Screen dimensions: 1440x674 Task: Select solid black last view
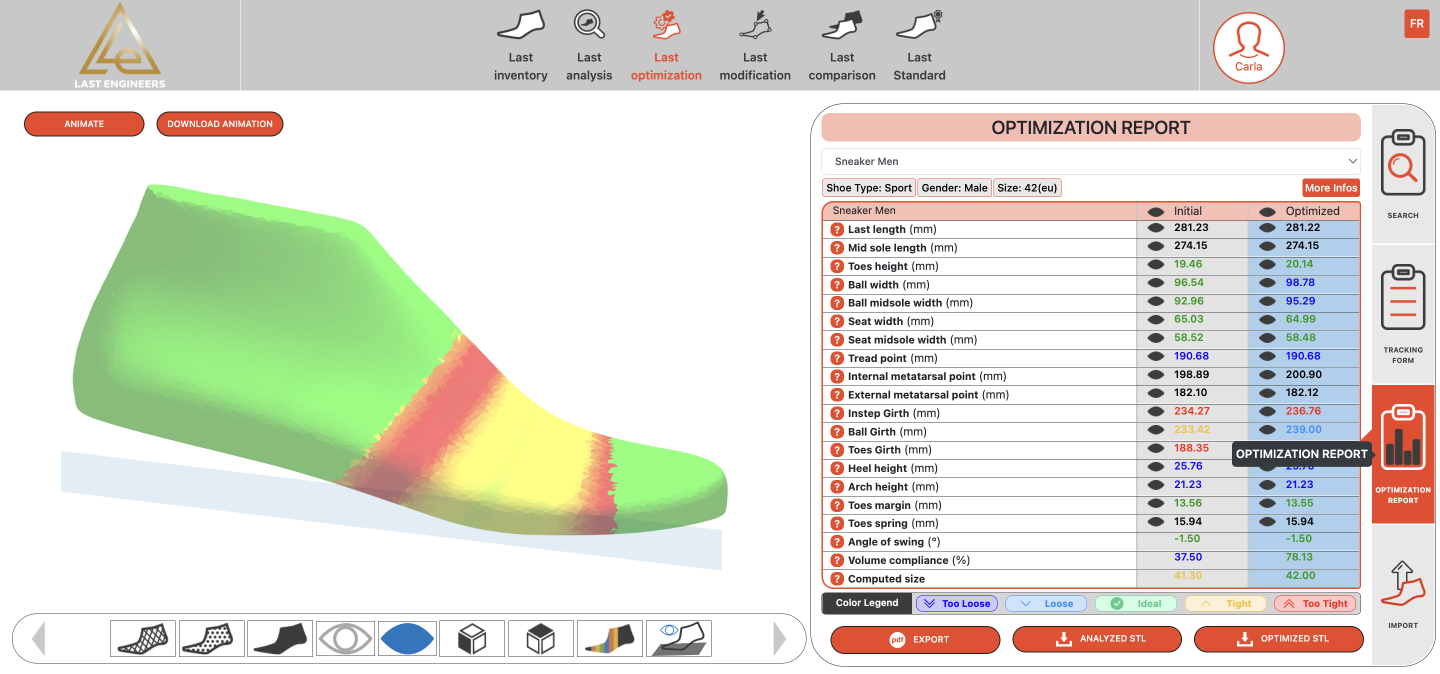coord(280,639)
